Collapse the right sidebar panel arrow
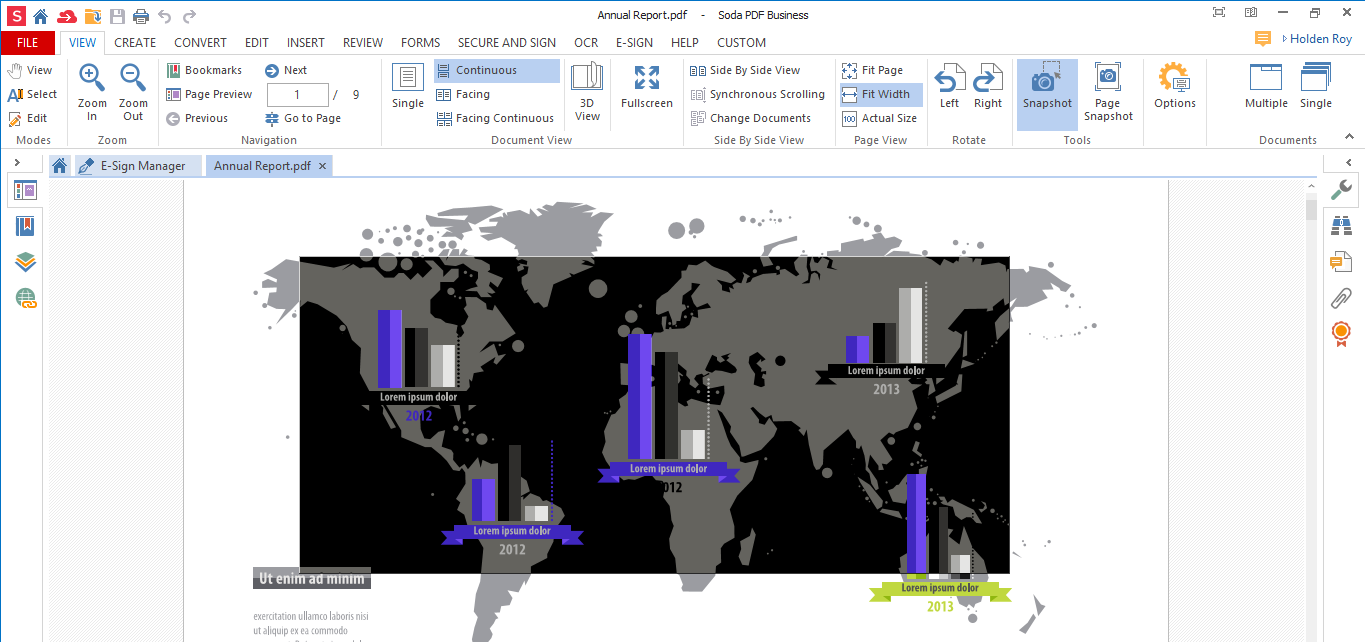Viewport: 1365px width, 642px height. (1348, 163)
